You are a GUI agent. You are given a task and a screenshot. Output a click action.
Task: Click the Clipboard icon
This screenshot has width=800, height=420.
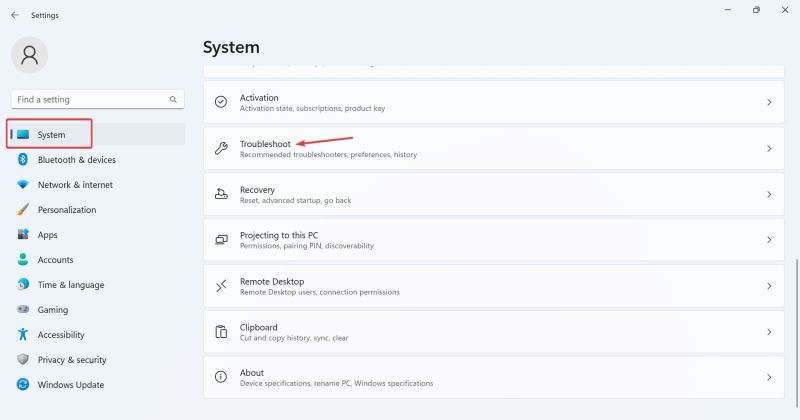click(221, 332)
